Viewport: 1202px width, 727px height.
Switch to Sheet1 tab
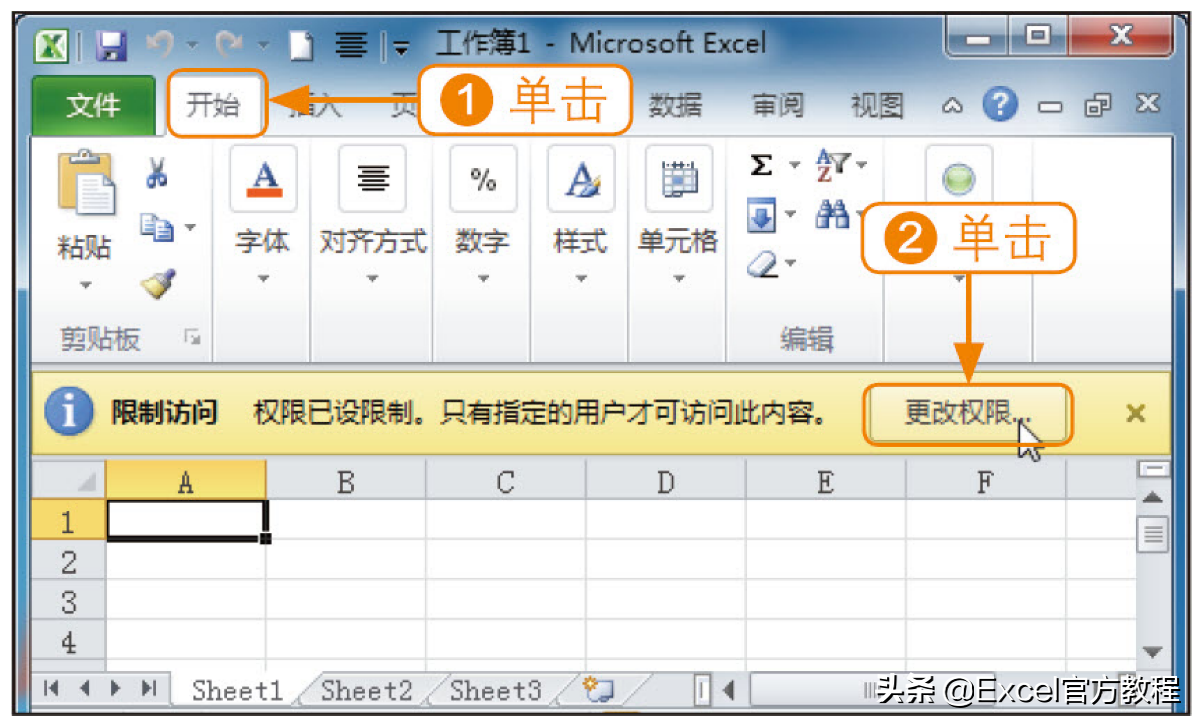coord(238,690)
